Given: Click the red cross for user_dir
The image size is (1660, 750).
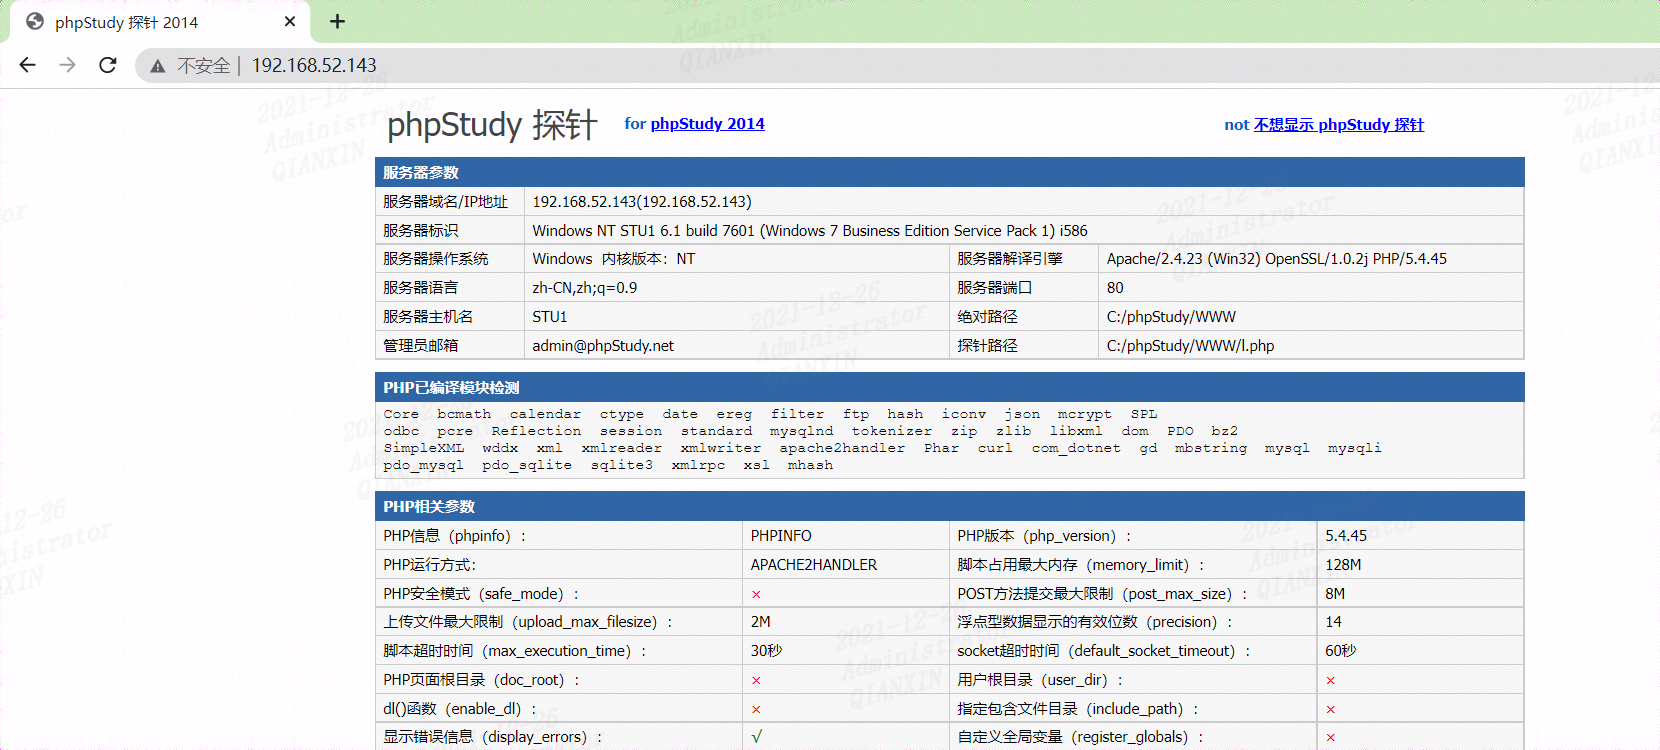Looking at the screenshot, I should 1330,680.
